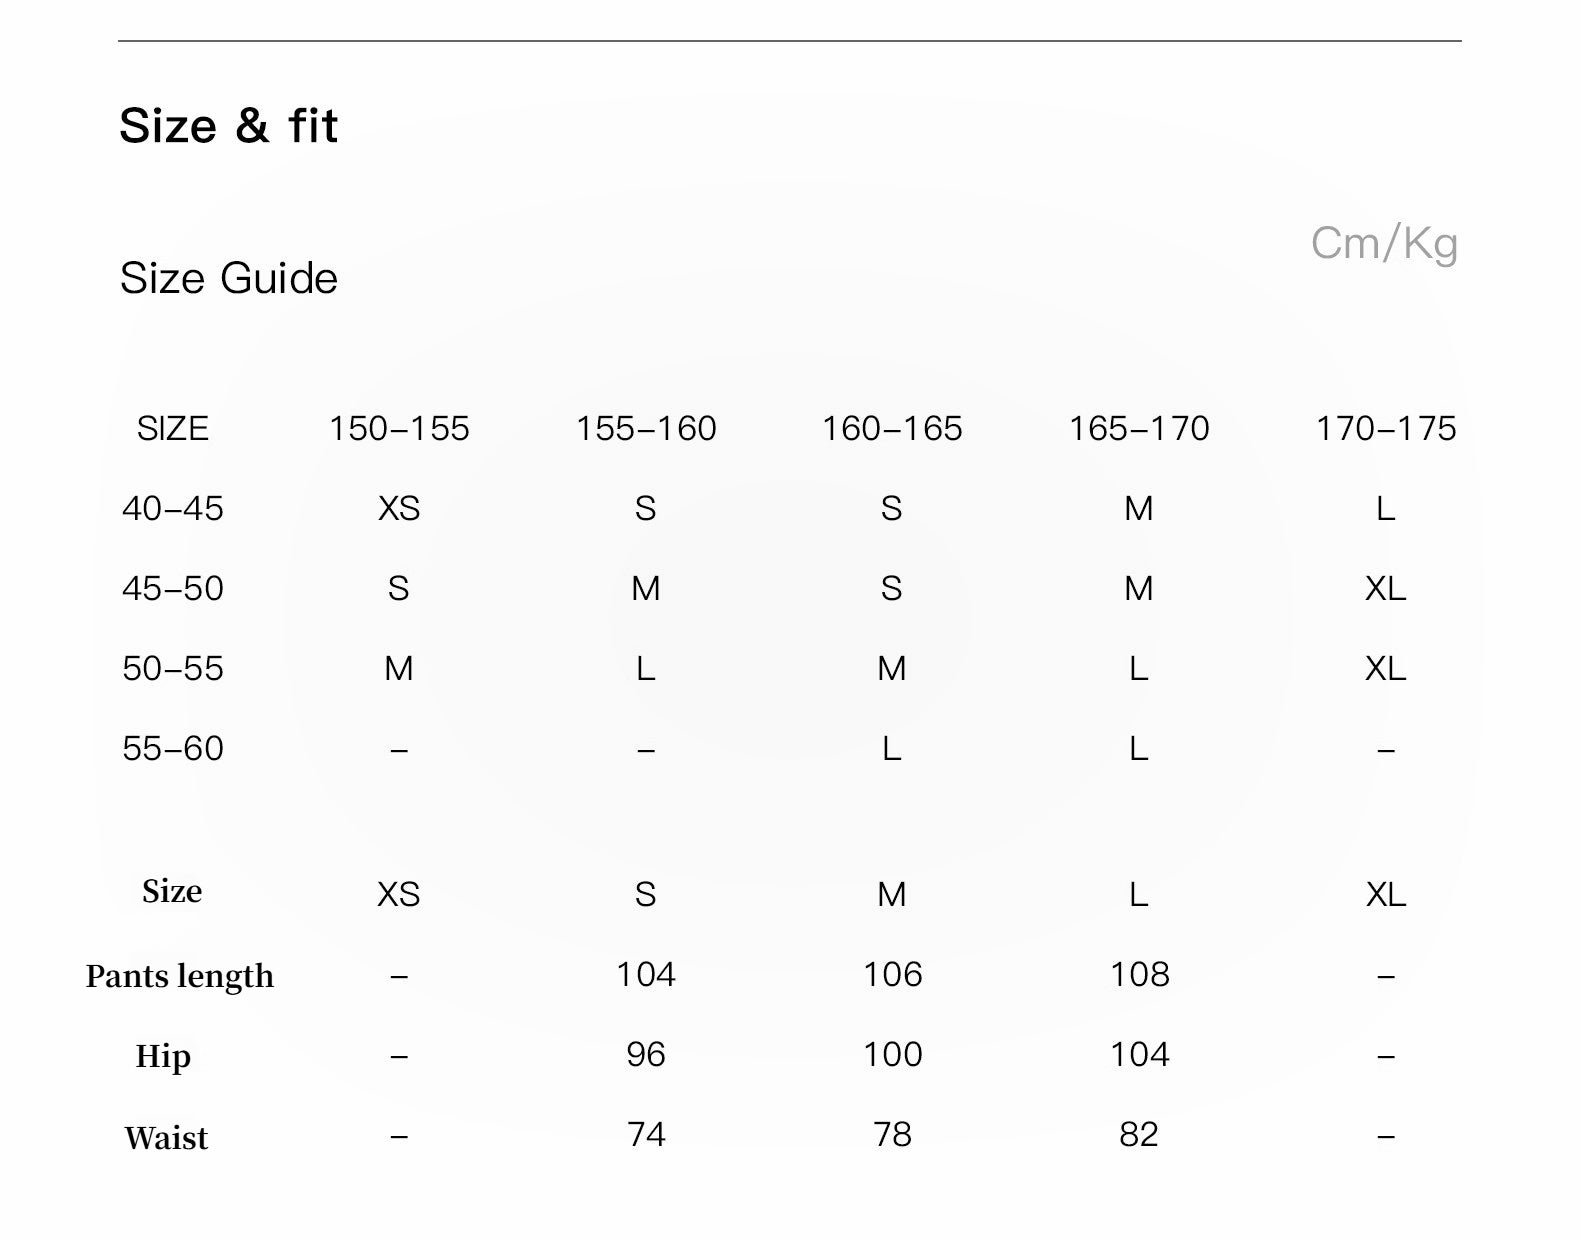Select the "Hip" row label
1580x1240 pixels.
point(163,1055)
